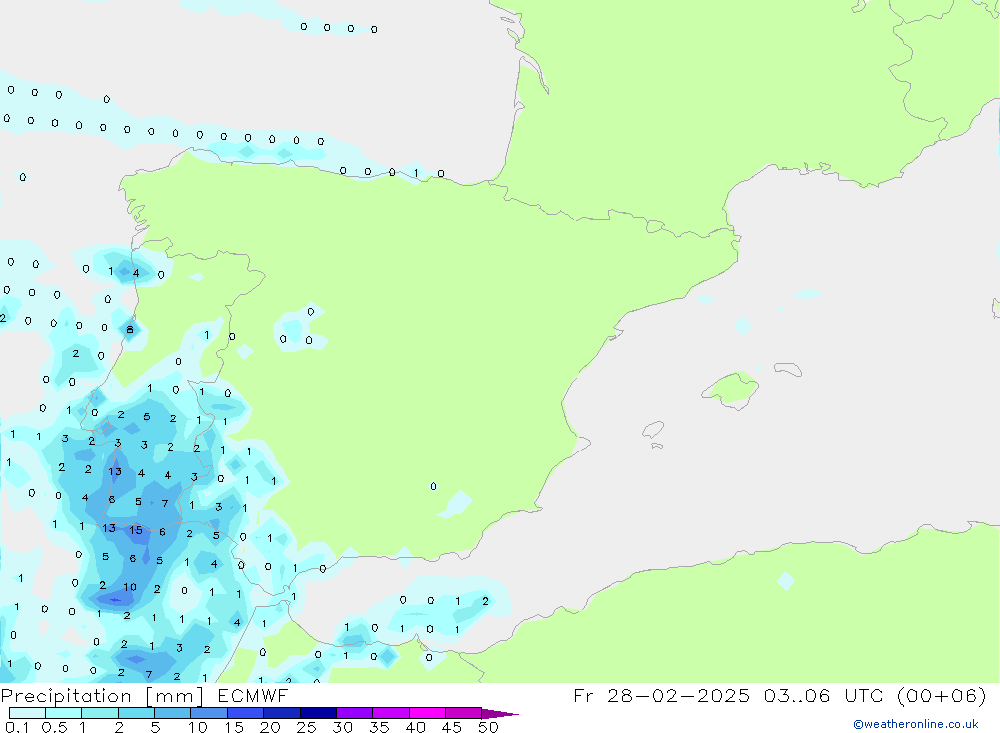Click the "15" precipitation value on the map
Image resolution: width=1000 pixels, height=733 pixels.
[136, 530]
